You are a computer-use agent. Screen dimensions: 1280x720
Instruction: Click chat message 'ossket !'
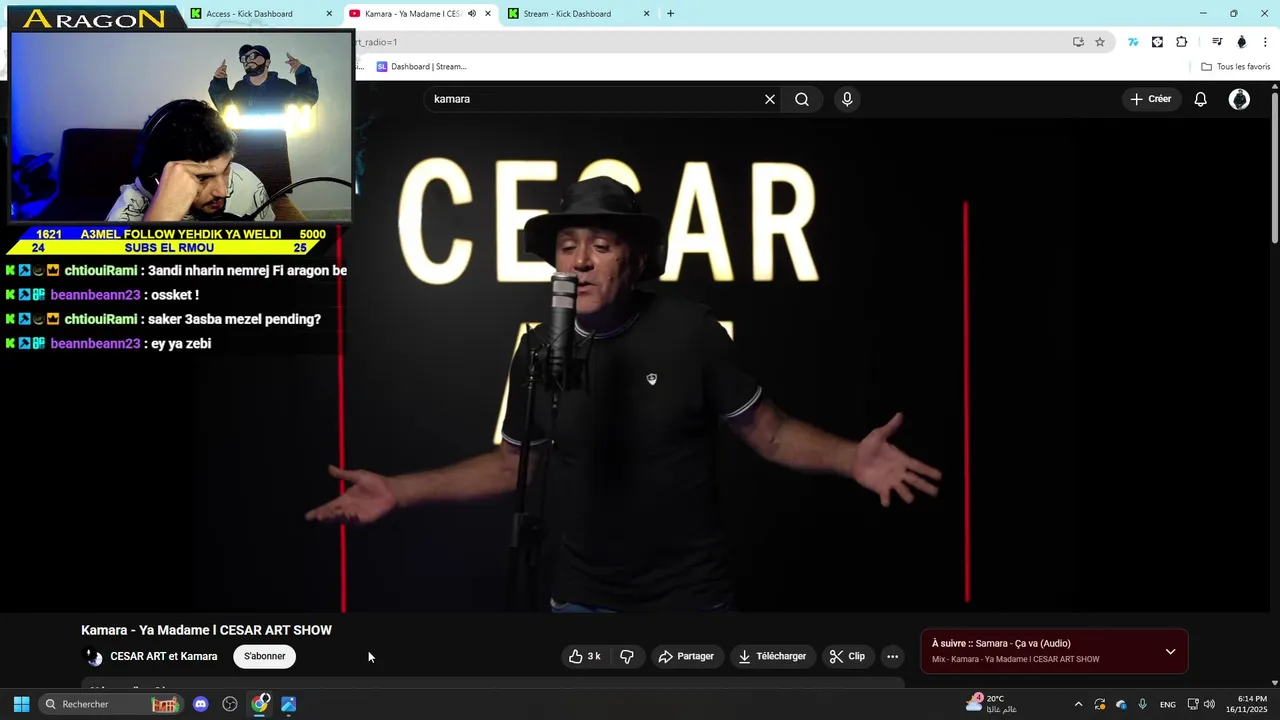click(174, 295)
